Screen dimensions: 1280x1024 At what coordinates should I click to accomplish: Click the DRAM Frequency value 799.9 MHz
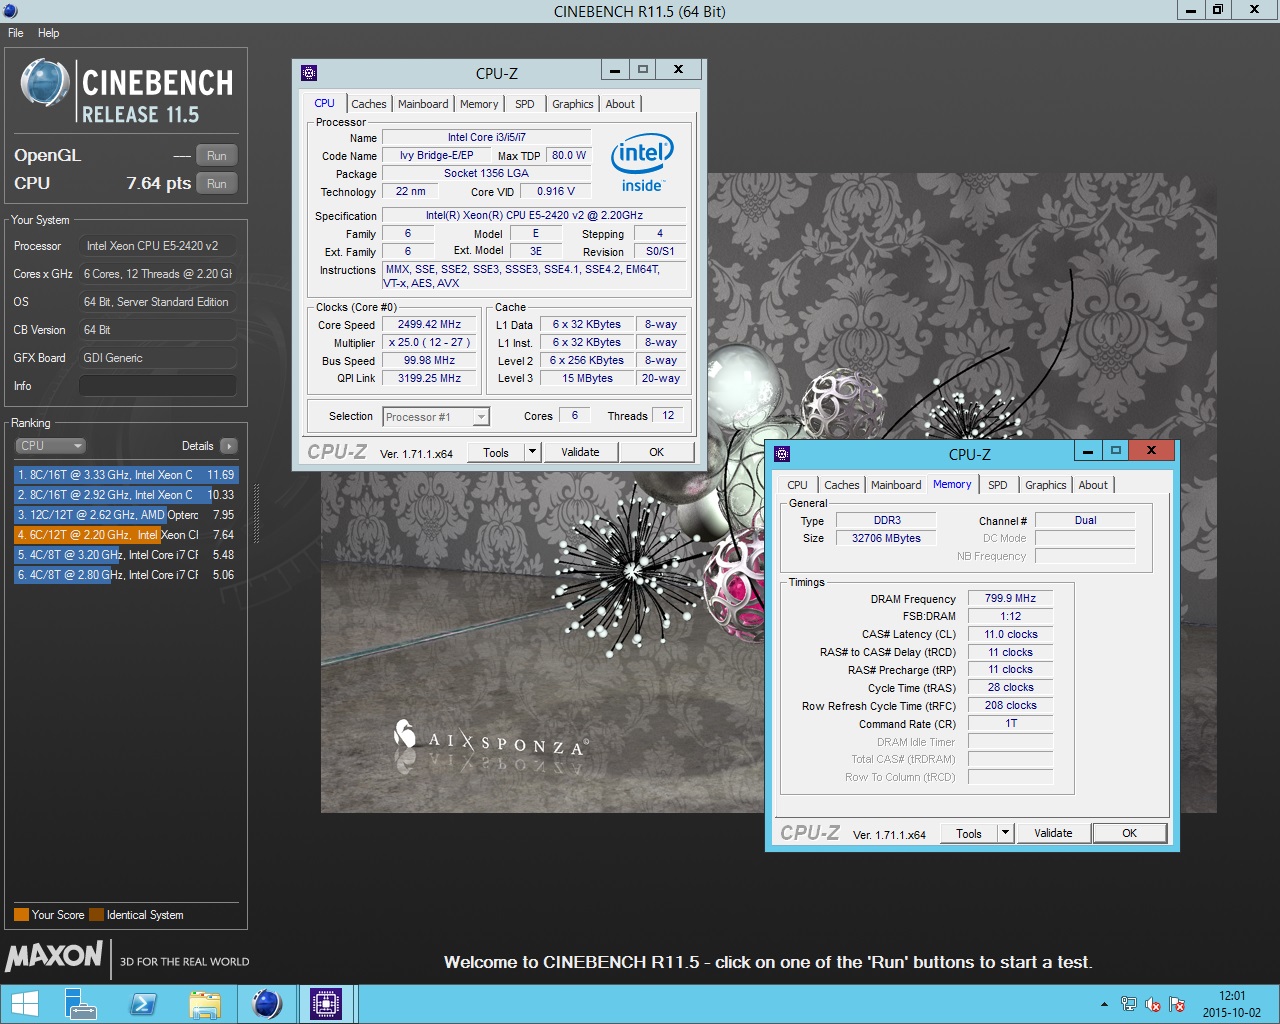1010,599
